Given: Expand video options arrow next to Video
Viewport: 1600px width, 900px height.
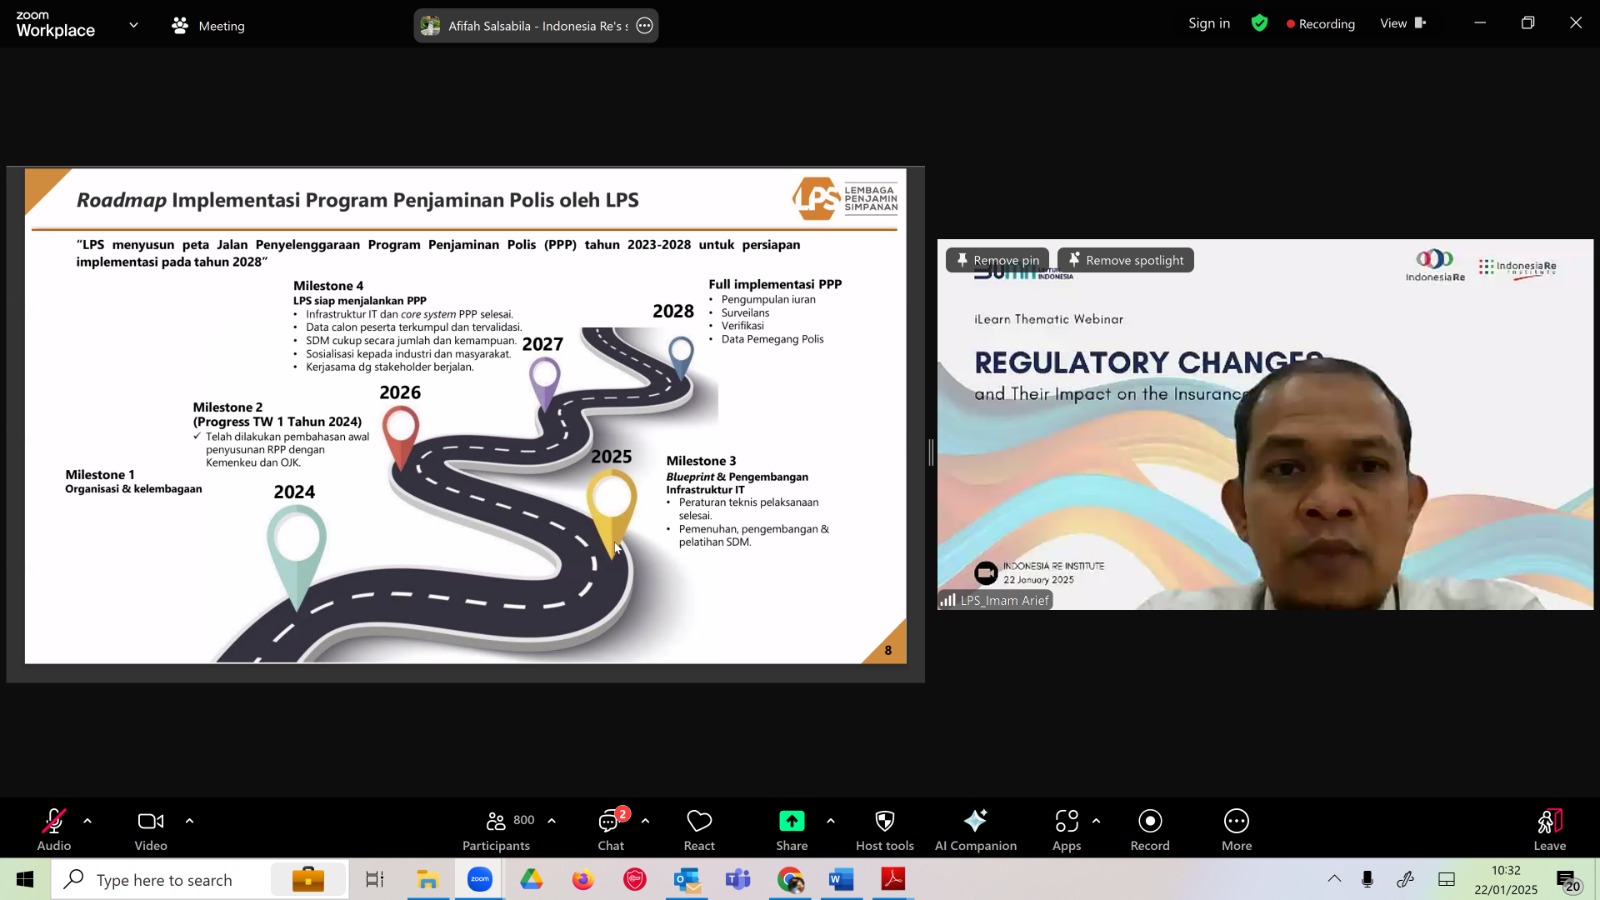Looking at the screenshot, I should pyautogui.click(x=189, y=821).
